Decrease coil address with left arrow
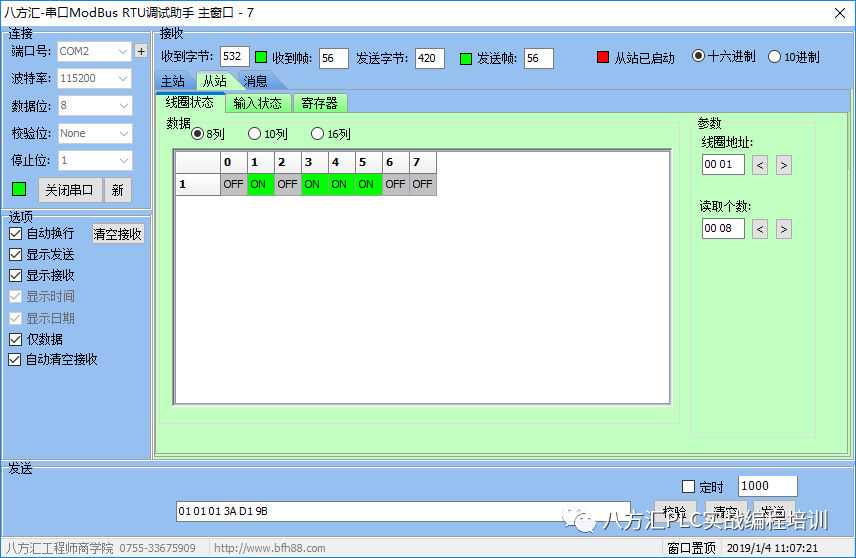Screen dimensions: 856x558 (x=760, y=165)
